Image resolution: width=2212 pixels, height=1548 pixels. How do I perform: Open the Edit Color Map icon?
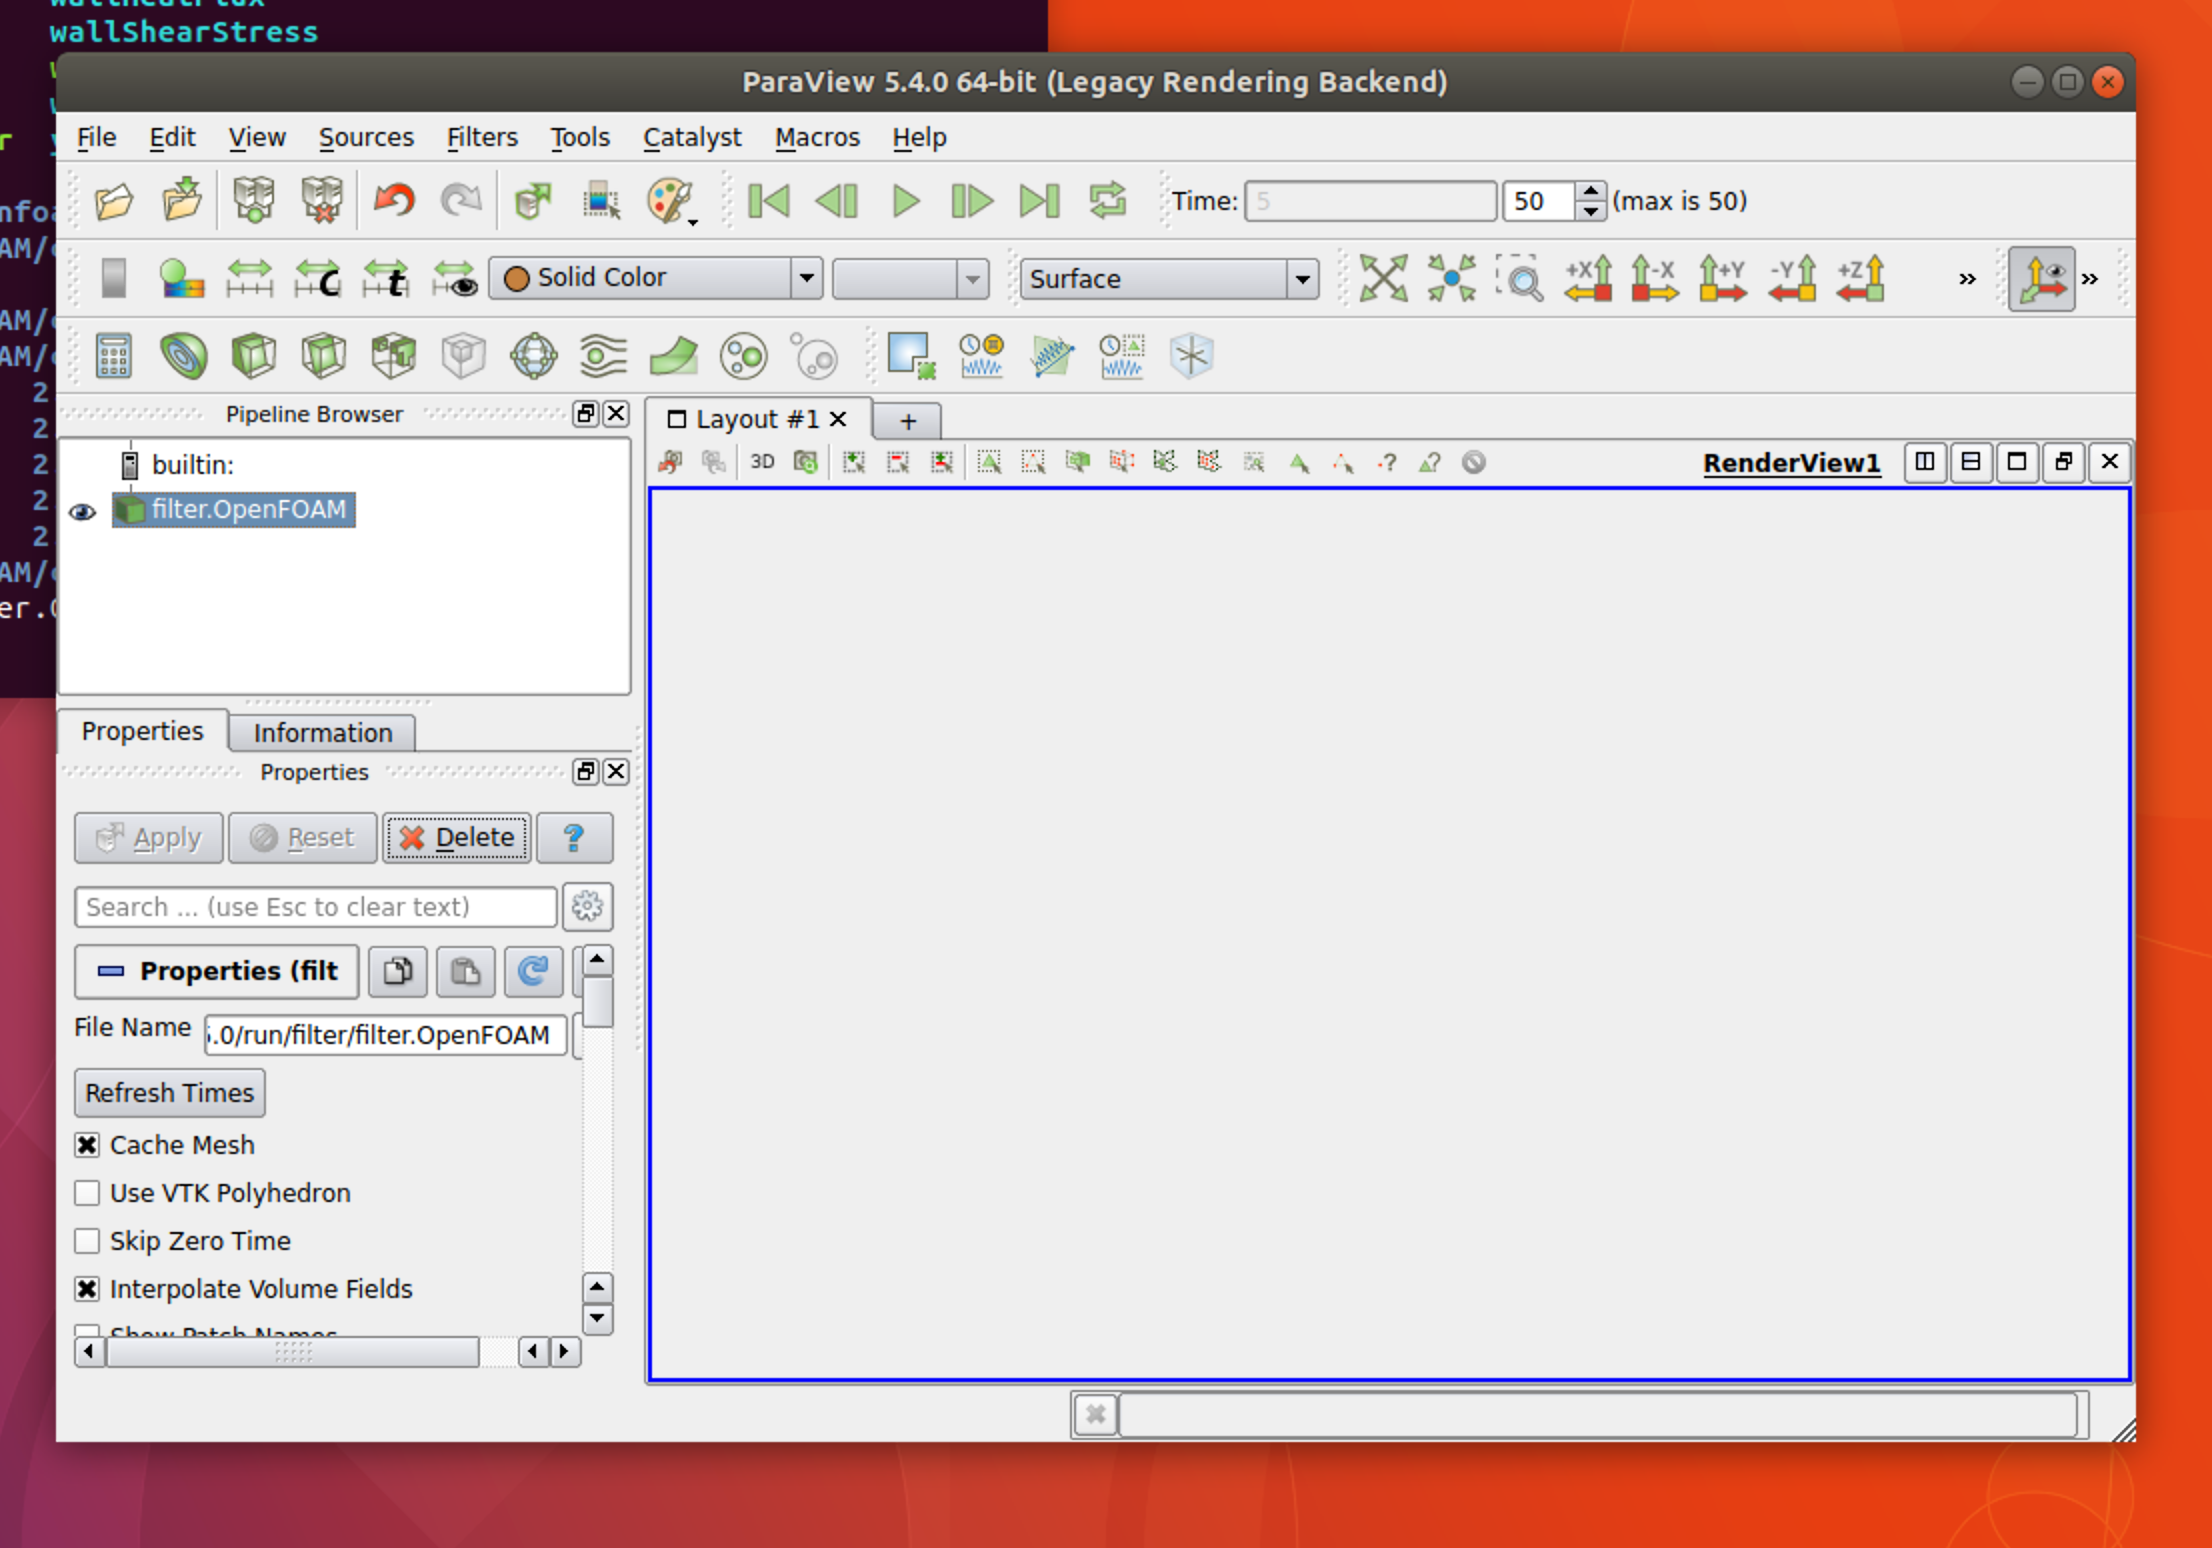[182, 278]
